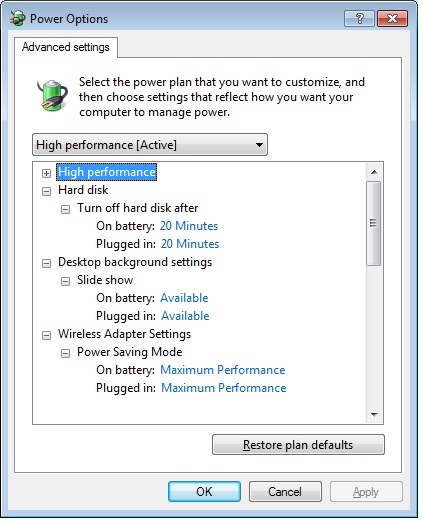The width and height of the screenshot is (423, 523).
Task: Click the Cancel button
Action: (285, 492)
